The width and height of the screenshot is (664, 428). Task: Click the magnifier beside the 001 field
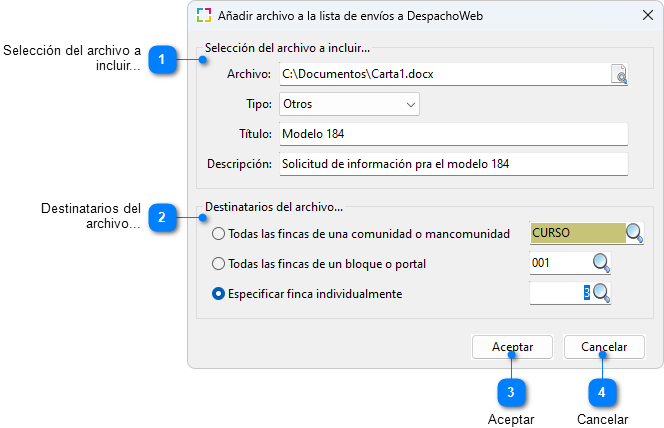(x=600, y=263)
